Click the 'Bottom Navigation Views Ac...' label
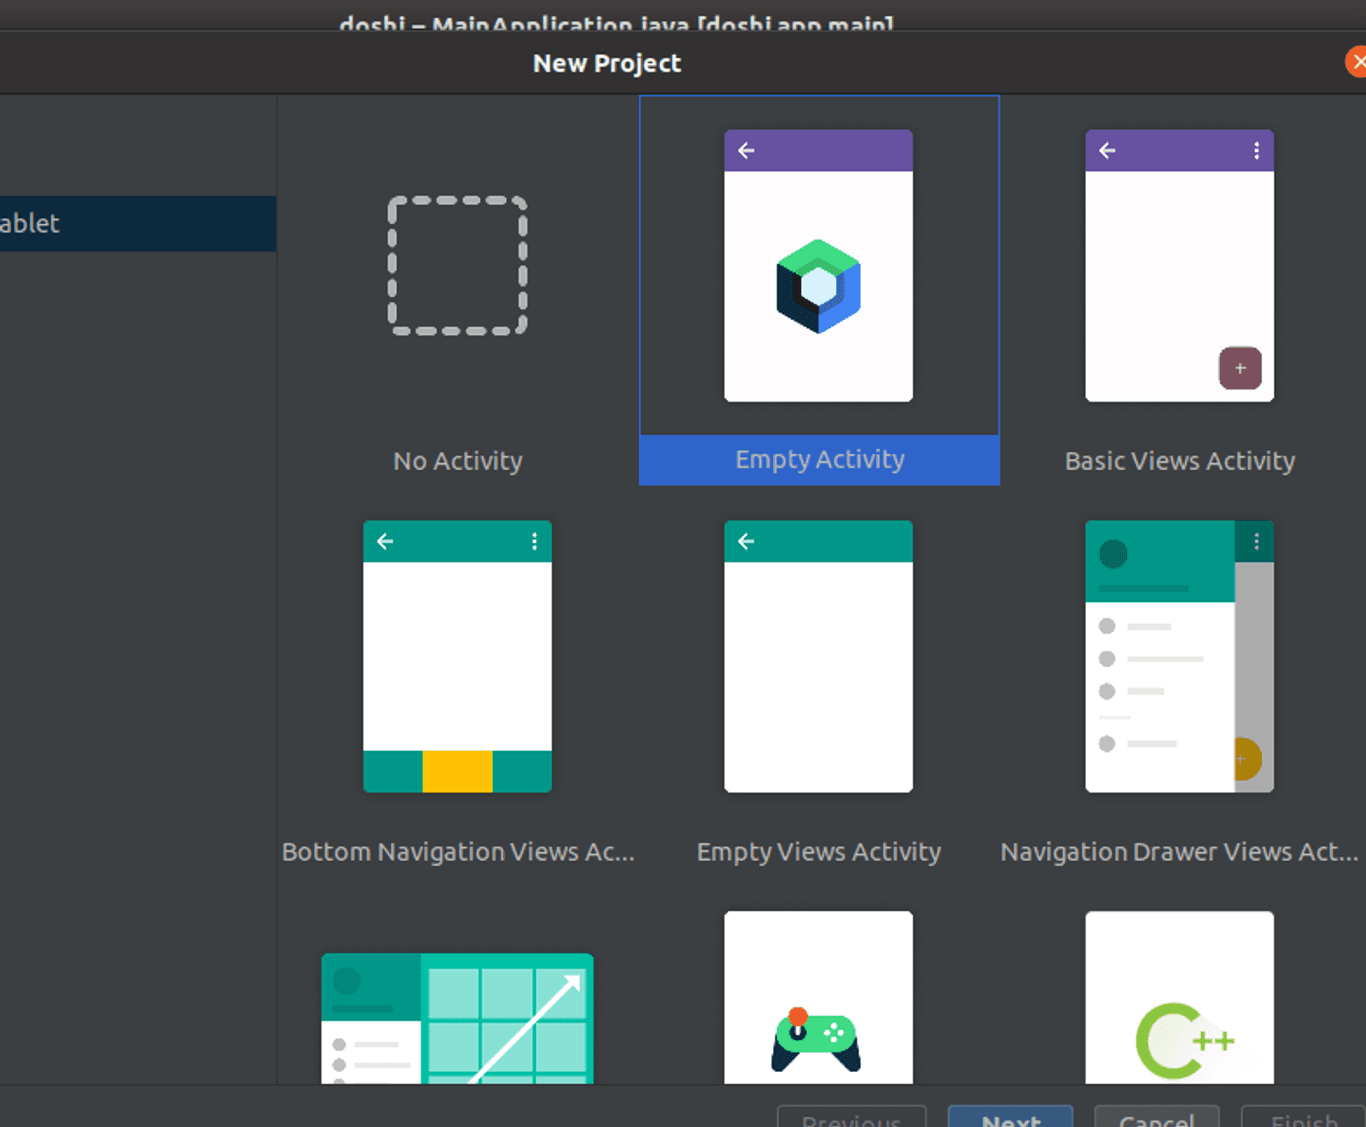Image resolution: width=1366 pixels, height=1127 pixels. pos(457,852)
